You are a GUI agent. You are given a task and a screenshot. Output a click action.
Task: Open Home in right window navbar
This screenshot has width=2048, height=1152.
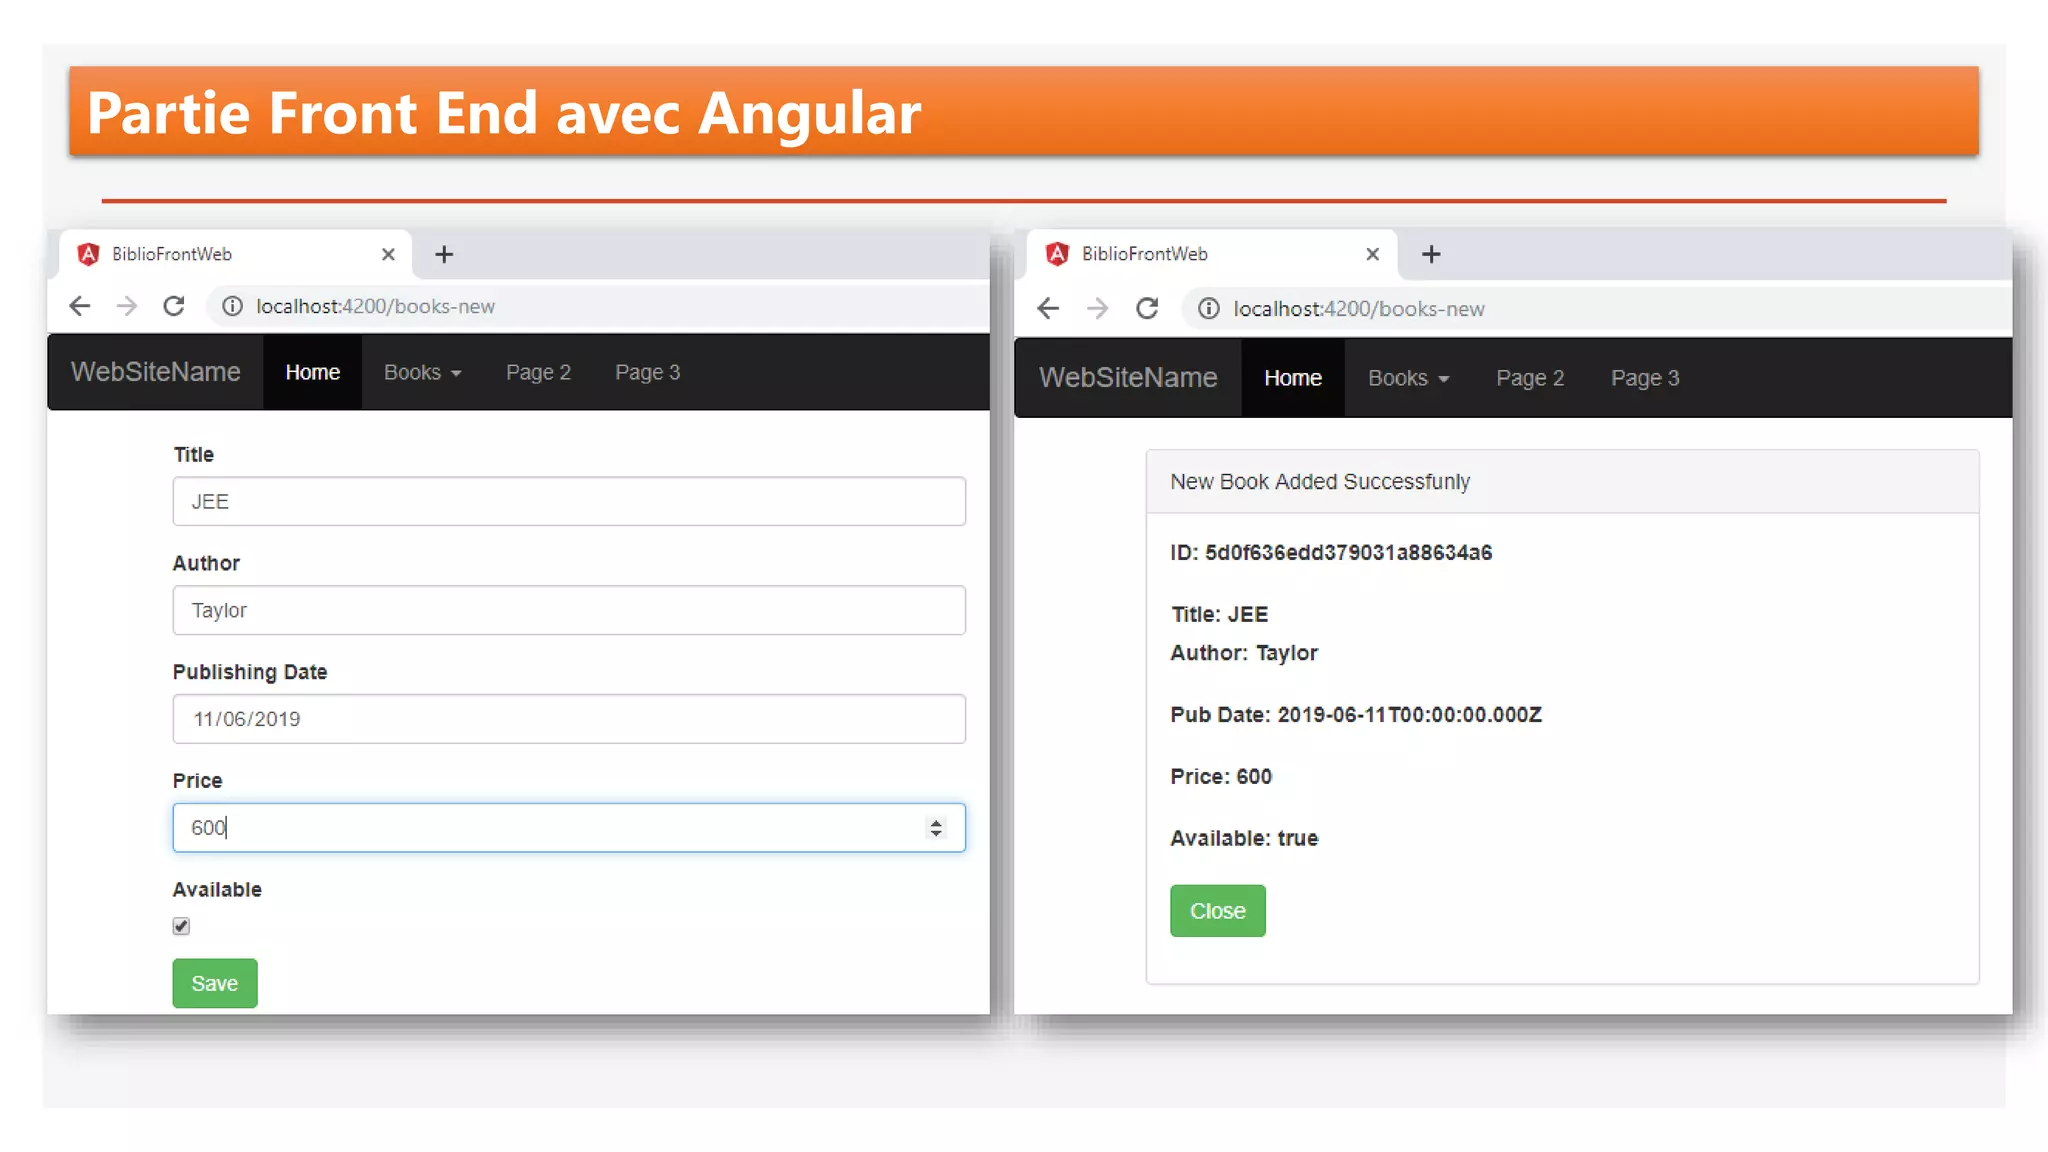1293,378
